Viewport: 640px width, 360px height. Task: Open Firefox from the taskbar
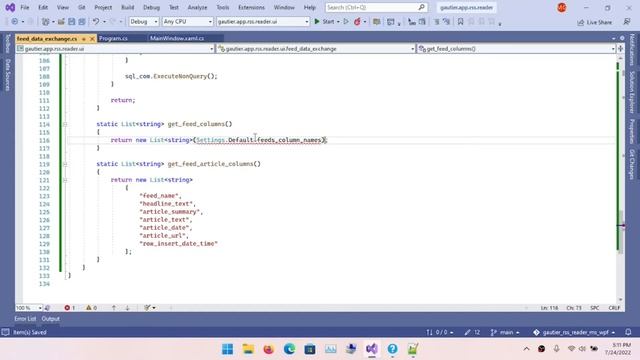click(x=269, y=349)
